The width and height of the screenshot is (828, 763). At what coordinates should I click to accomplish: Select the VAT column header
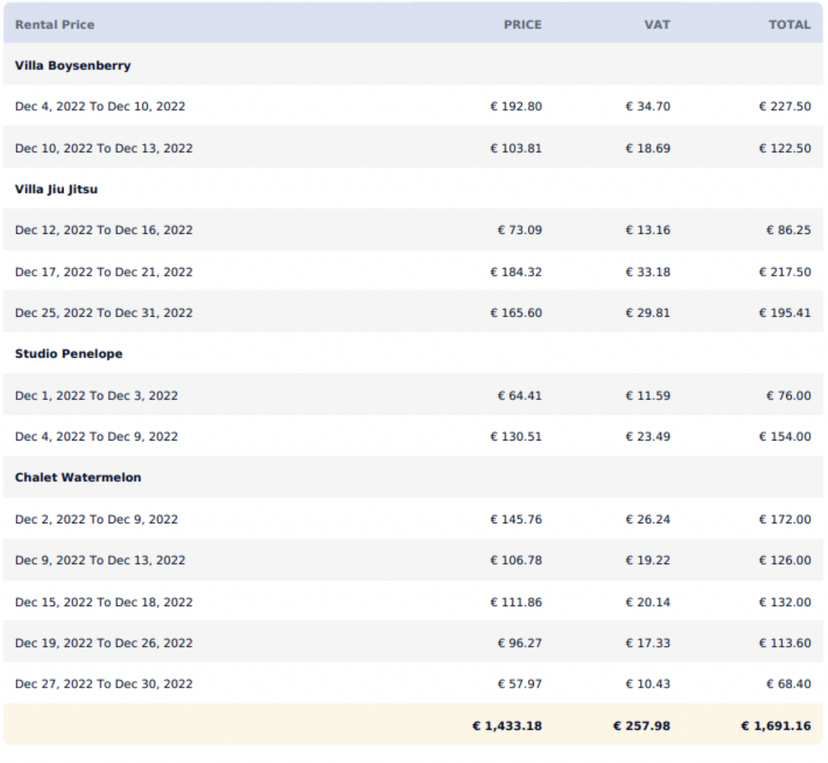point(656,24)
